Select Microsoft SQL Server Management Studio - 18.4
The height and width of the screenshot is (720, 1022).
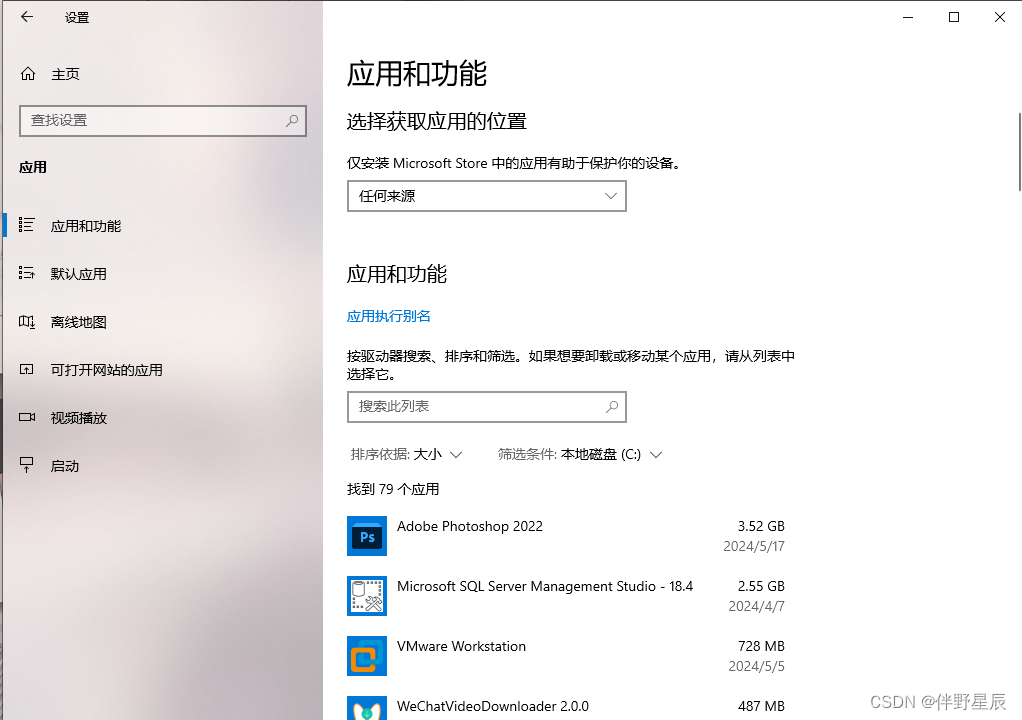click(545, 586)
